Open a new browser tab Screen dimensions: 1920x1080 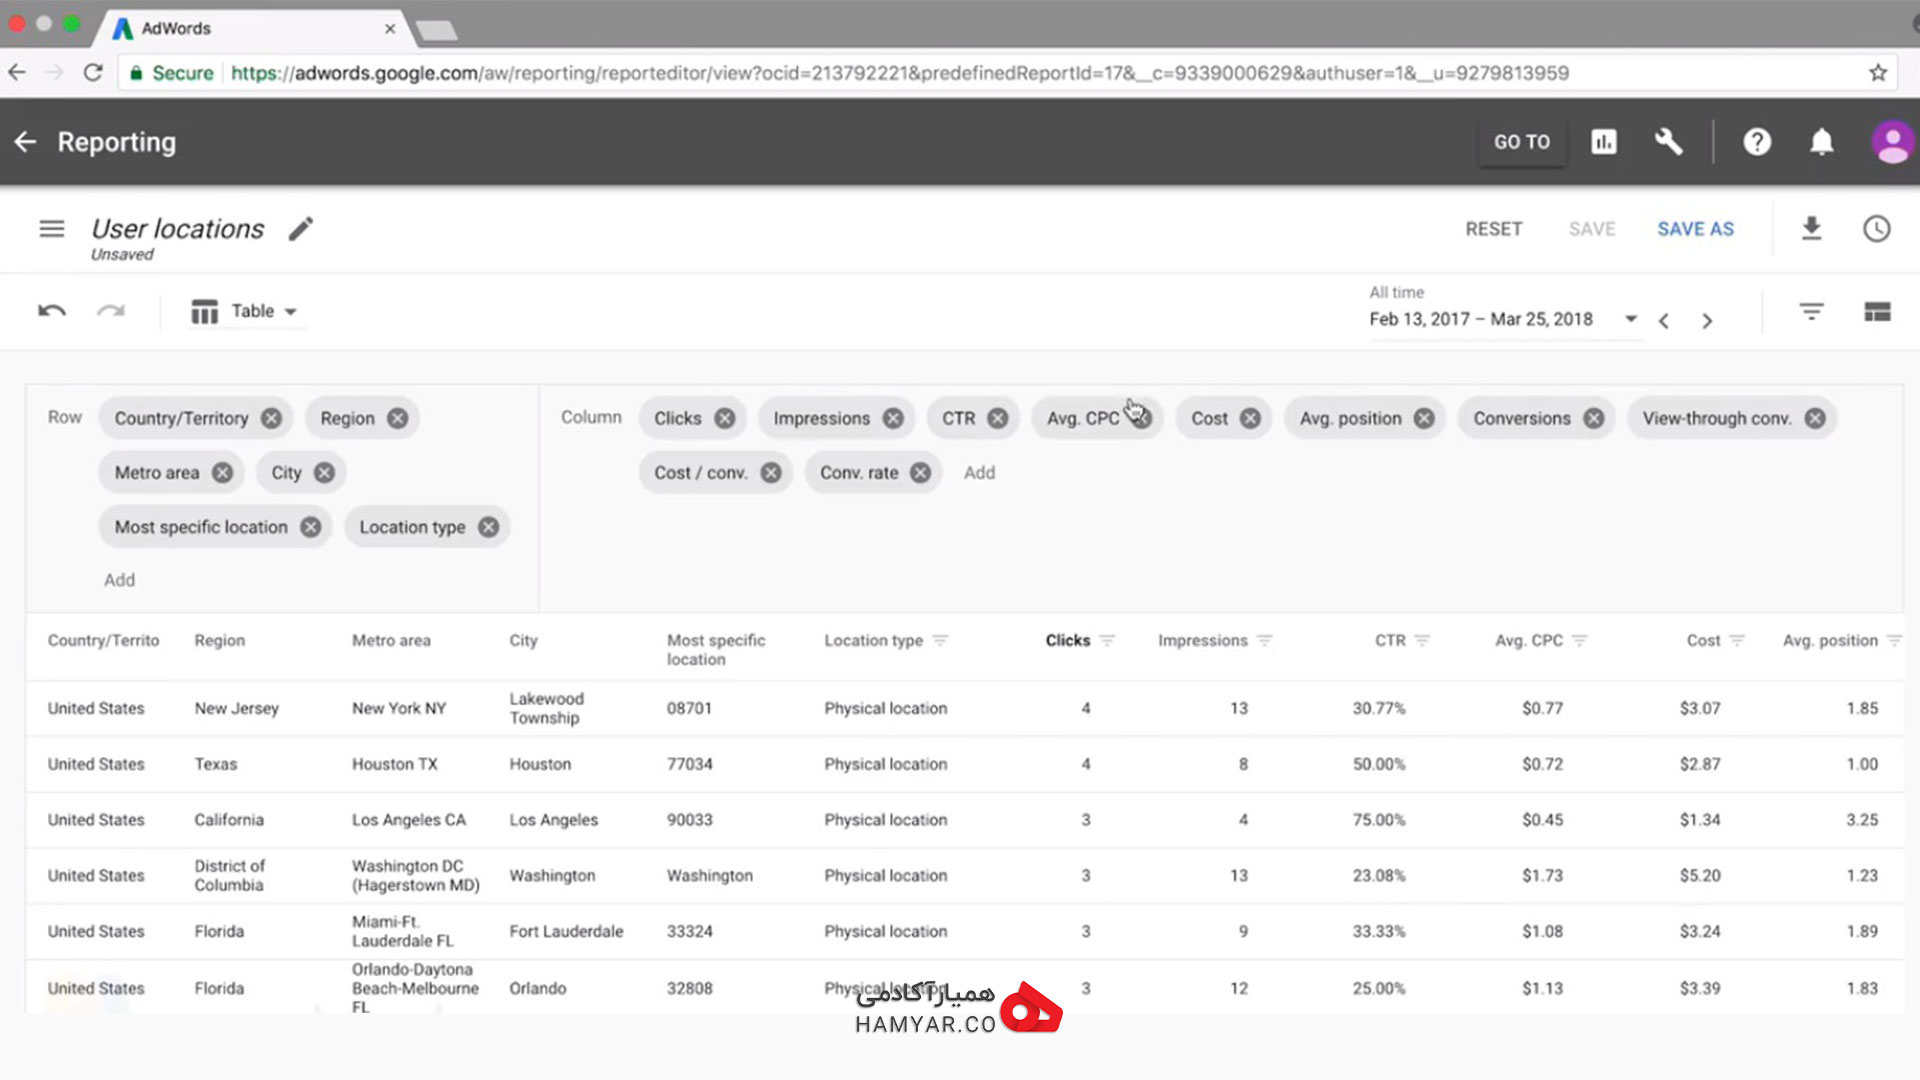pyautogui.click(x=437, y=30)
